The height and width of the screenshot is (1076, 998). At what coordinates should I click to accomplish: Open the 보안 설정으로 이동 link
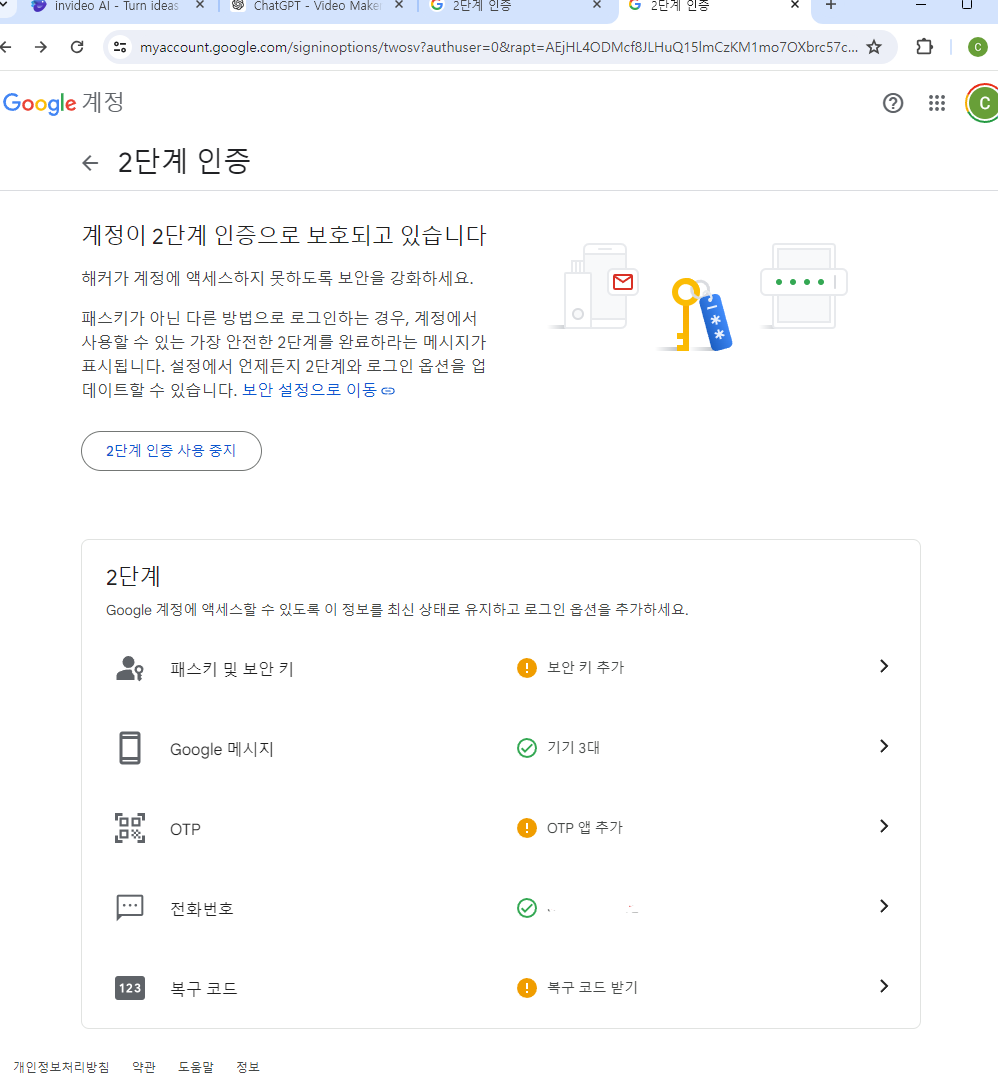coord(318,390)
